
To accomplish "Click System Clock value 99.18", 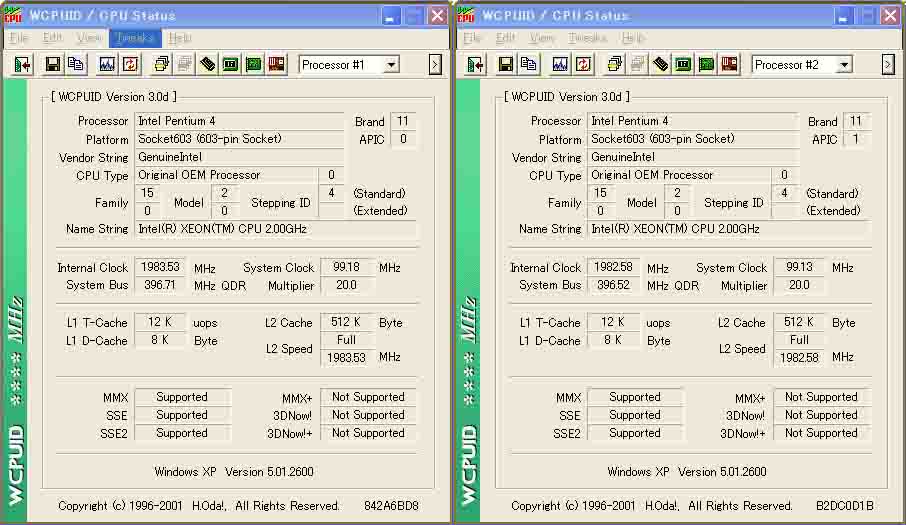I will pos(347,267).
